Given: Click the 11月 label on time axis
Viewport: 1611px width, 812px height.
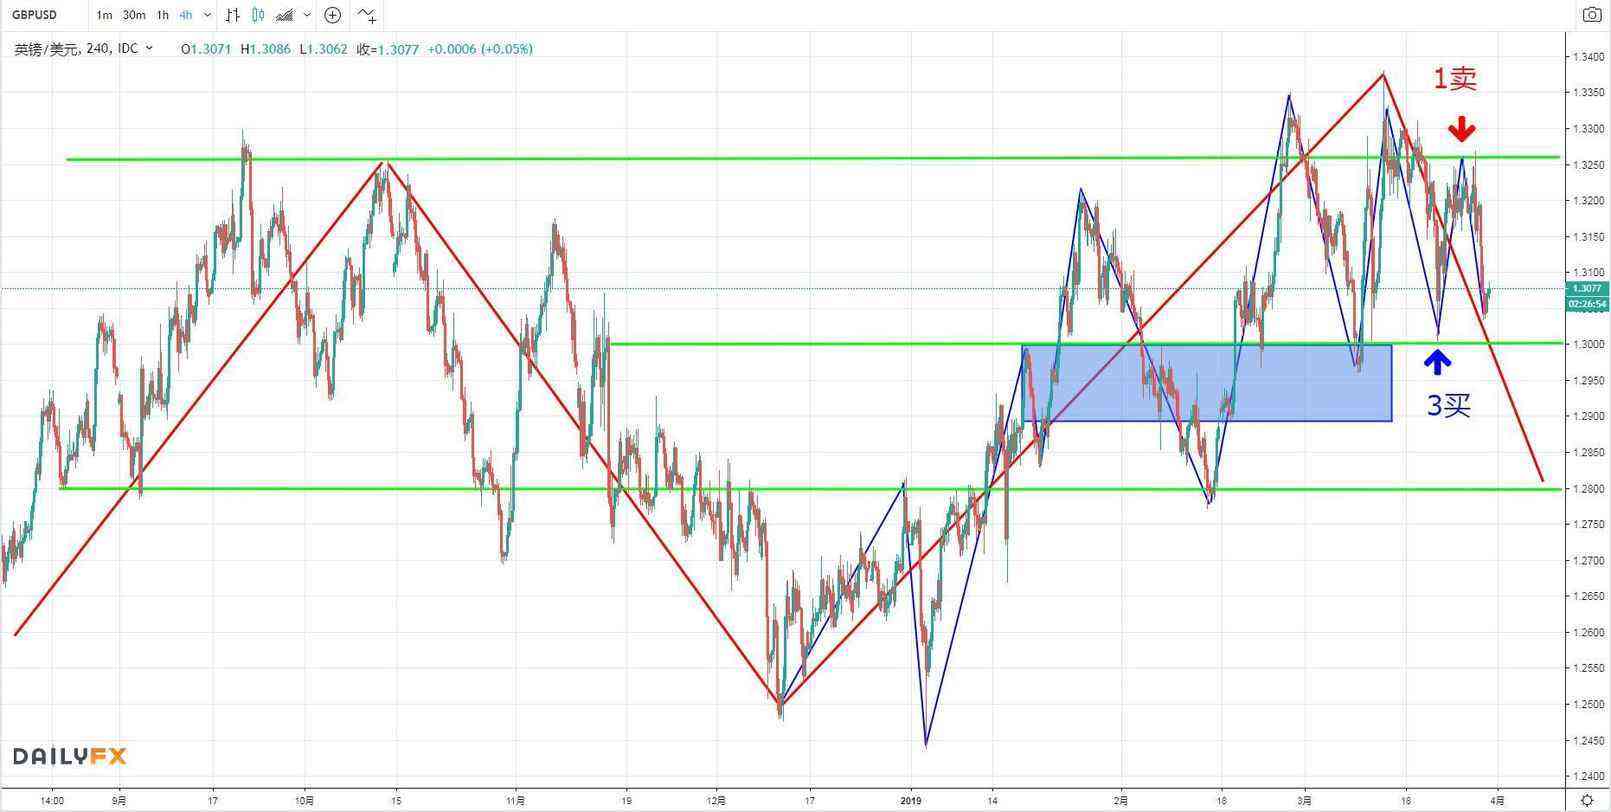Looking at the screenshot, I should point(515,800).
